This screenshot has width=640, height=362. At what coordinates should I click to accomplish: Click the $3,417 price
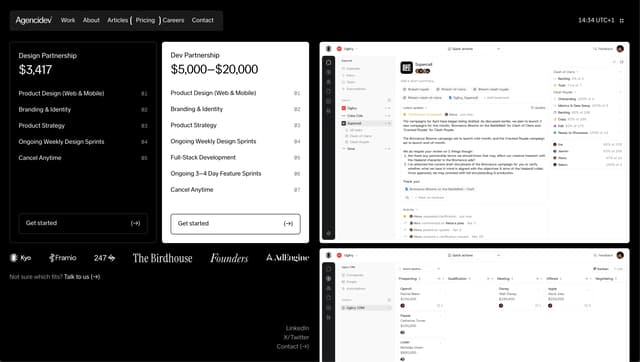tap(35, 70)
